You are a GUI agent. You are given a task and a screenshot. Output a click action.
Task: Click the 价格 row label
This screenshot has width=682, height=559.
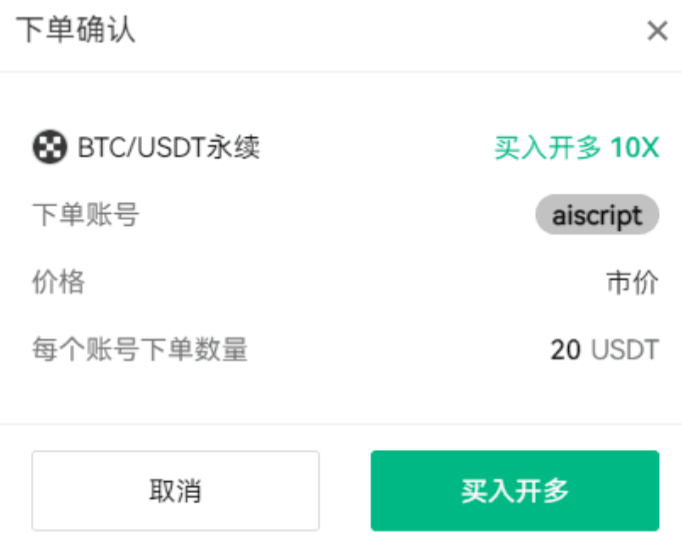[59, 281]
